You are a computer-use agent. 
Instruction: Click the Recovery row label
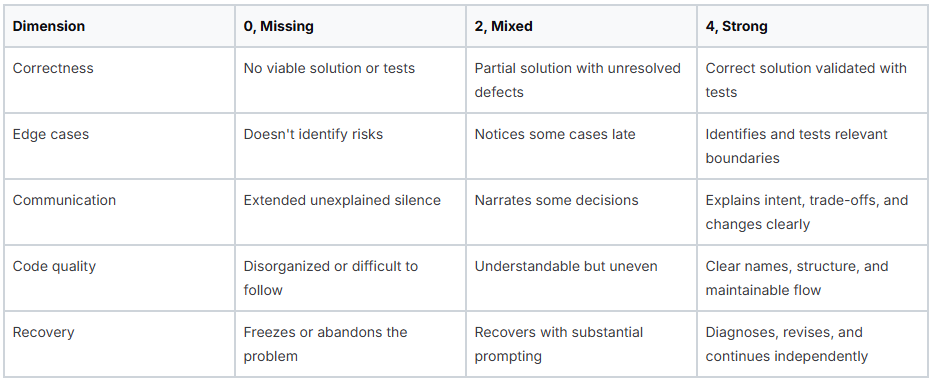click(x=119, y=344)
